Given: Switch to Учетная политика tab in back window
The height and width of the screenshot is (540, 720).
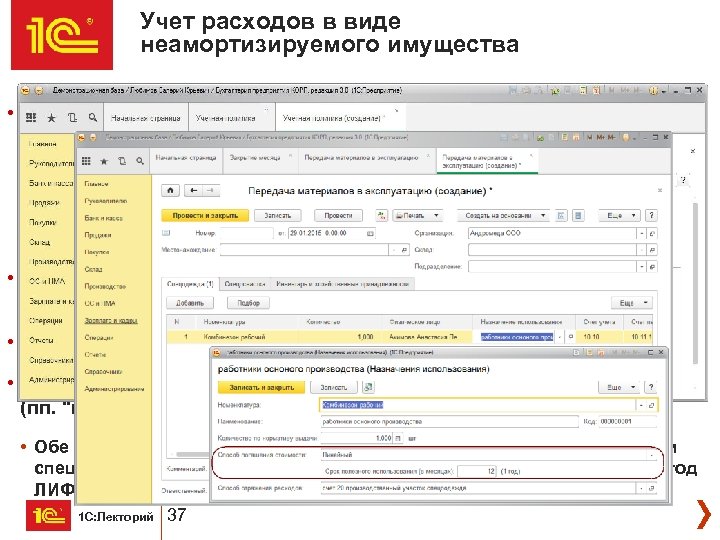Looking at the screenshot, I should (231, 118).
